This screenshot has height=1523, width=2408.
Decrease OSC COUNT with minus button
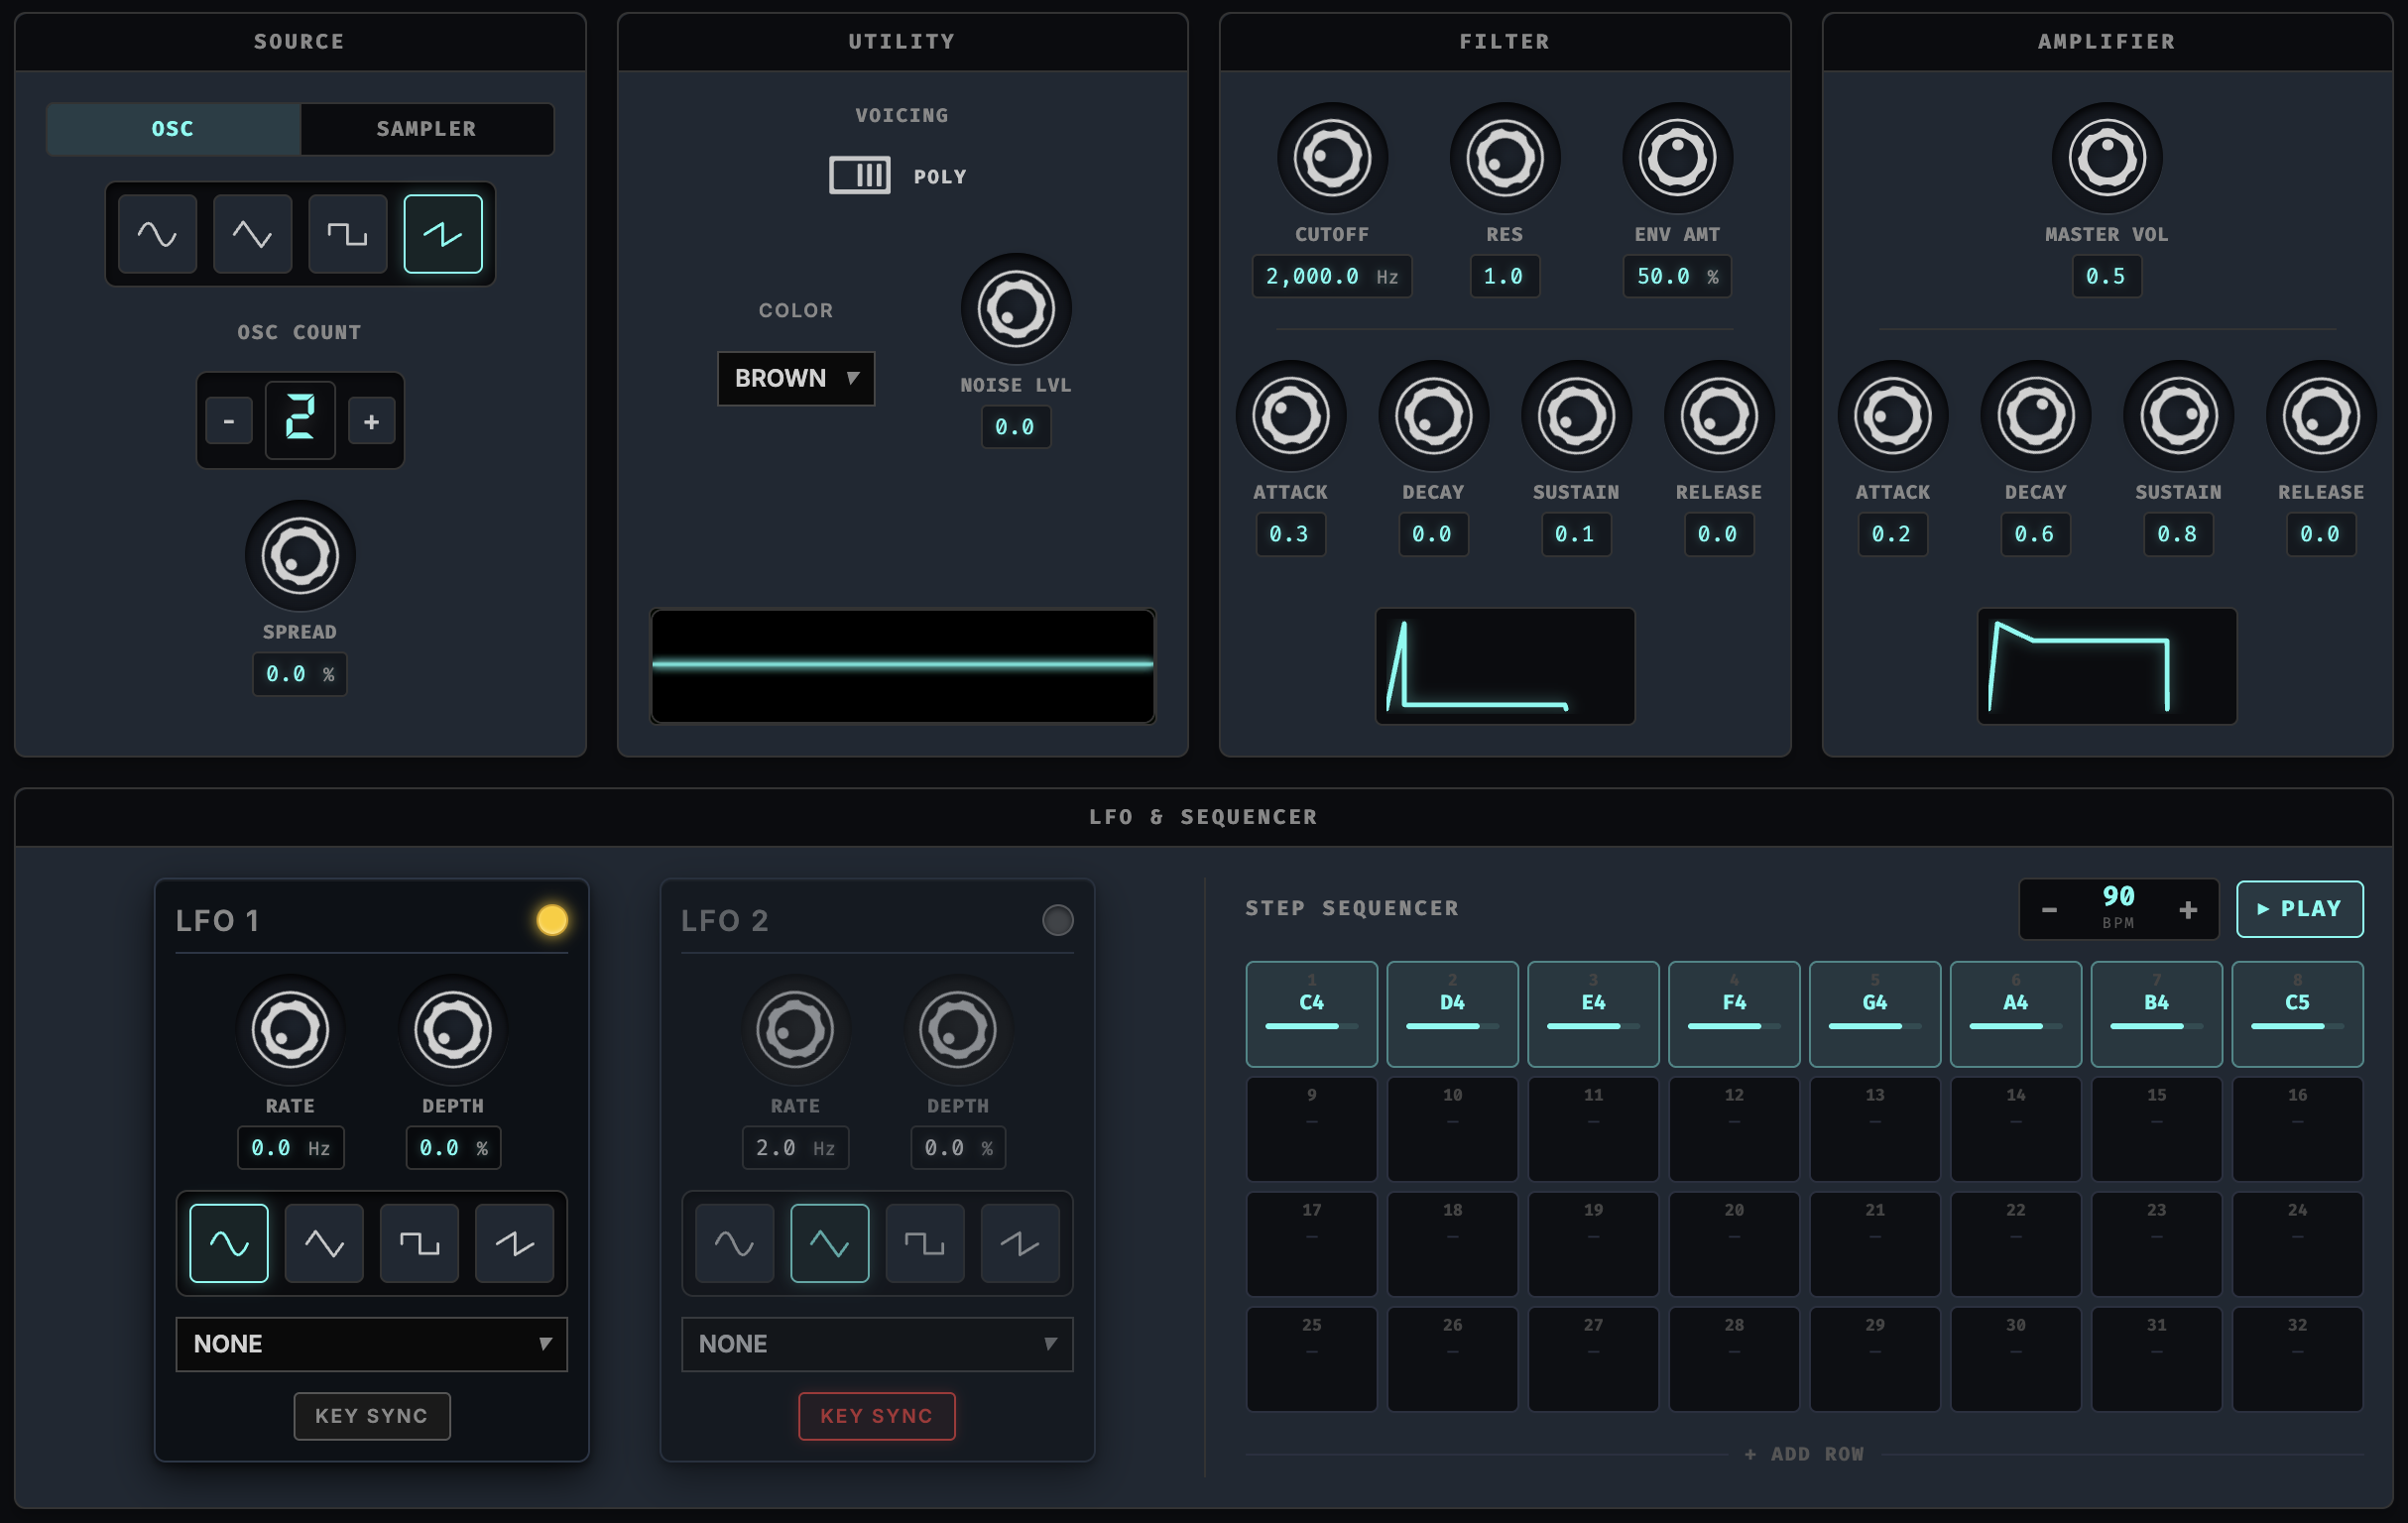pos(229,421)
